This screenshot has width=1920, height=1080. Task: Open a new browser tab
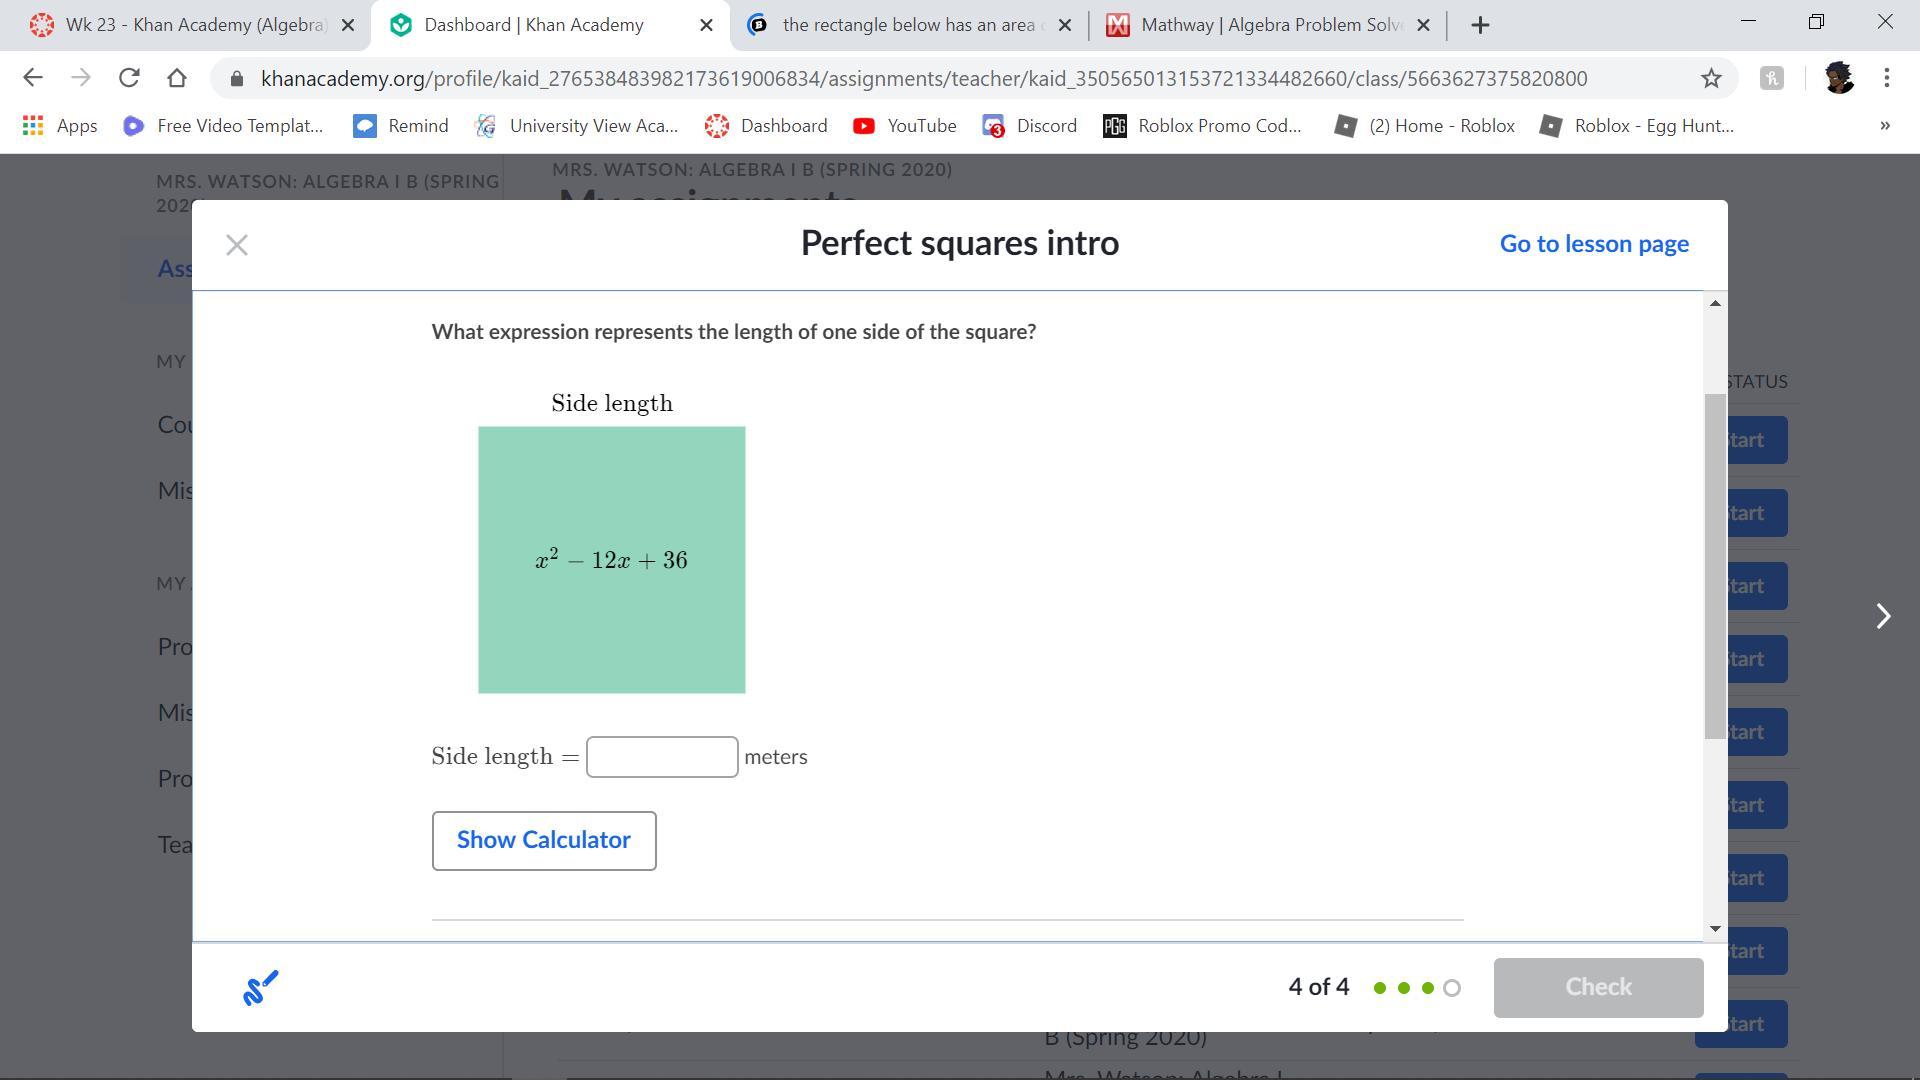click(x=1481, y=25)
